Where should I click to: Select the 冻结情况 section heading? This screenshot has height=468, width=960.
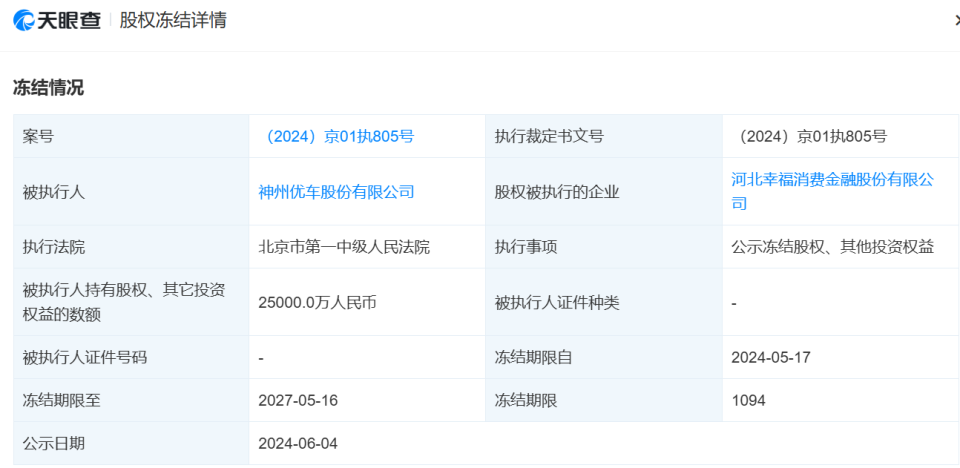click(48, 88)
